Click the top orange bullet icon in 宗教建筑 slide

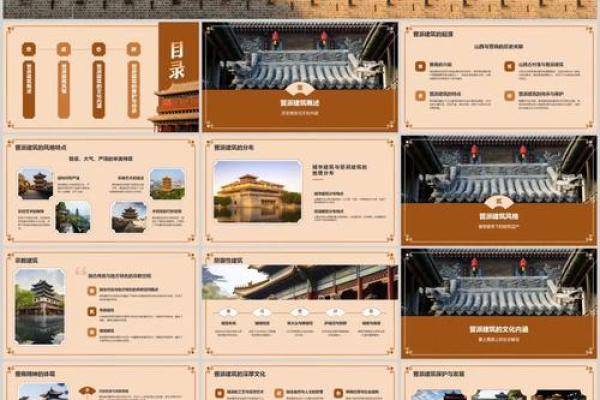[x=91, y=291]
